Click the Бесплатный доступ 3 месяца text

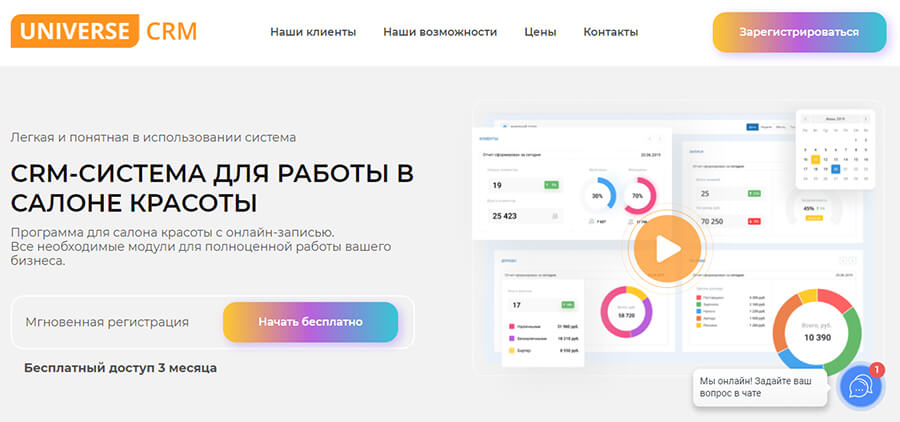tap(121, 368)
